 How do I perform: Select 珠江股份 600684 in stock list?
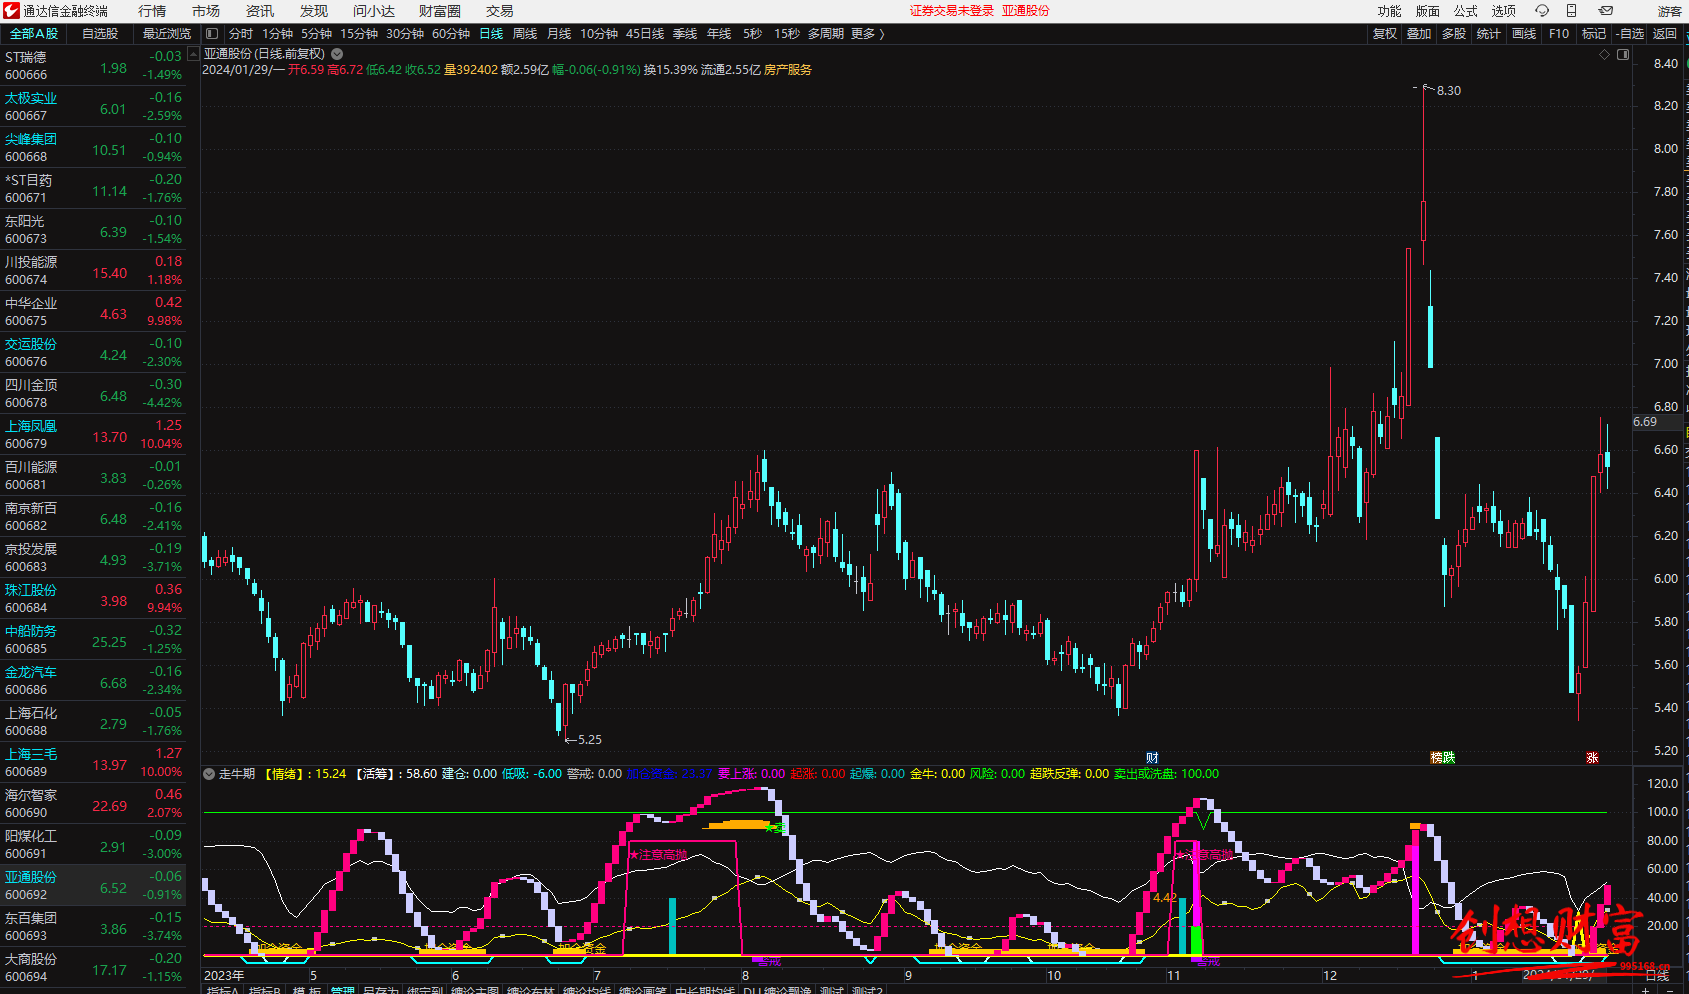[x=93, y=599]
